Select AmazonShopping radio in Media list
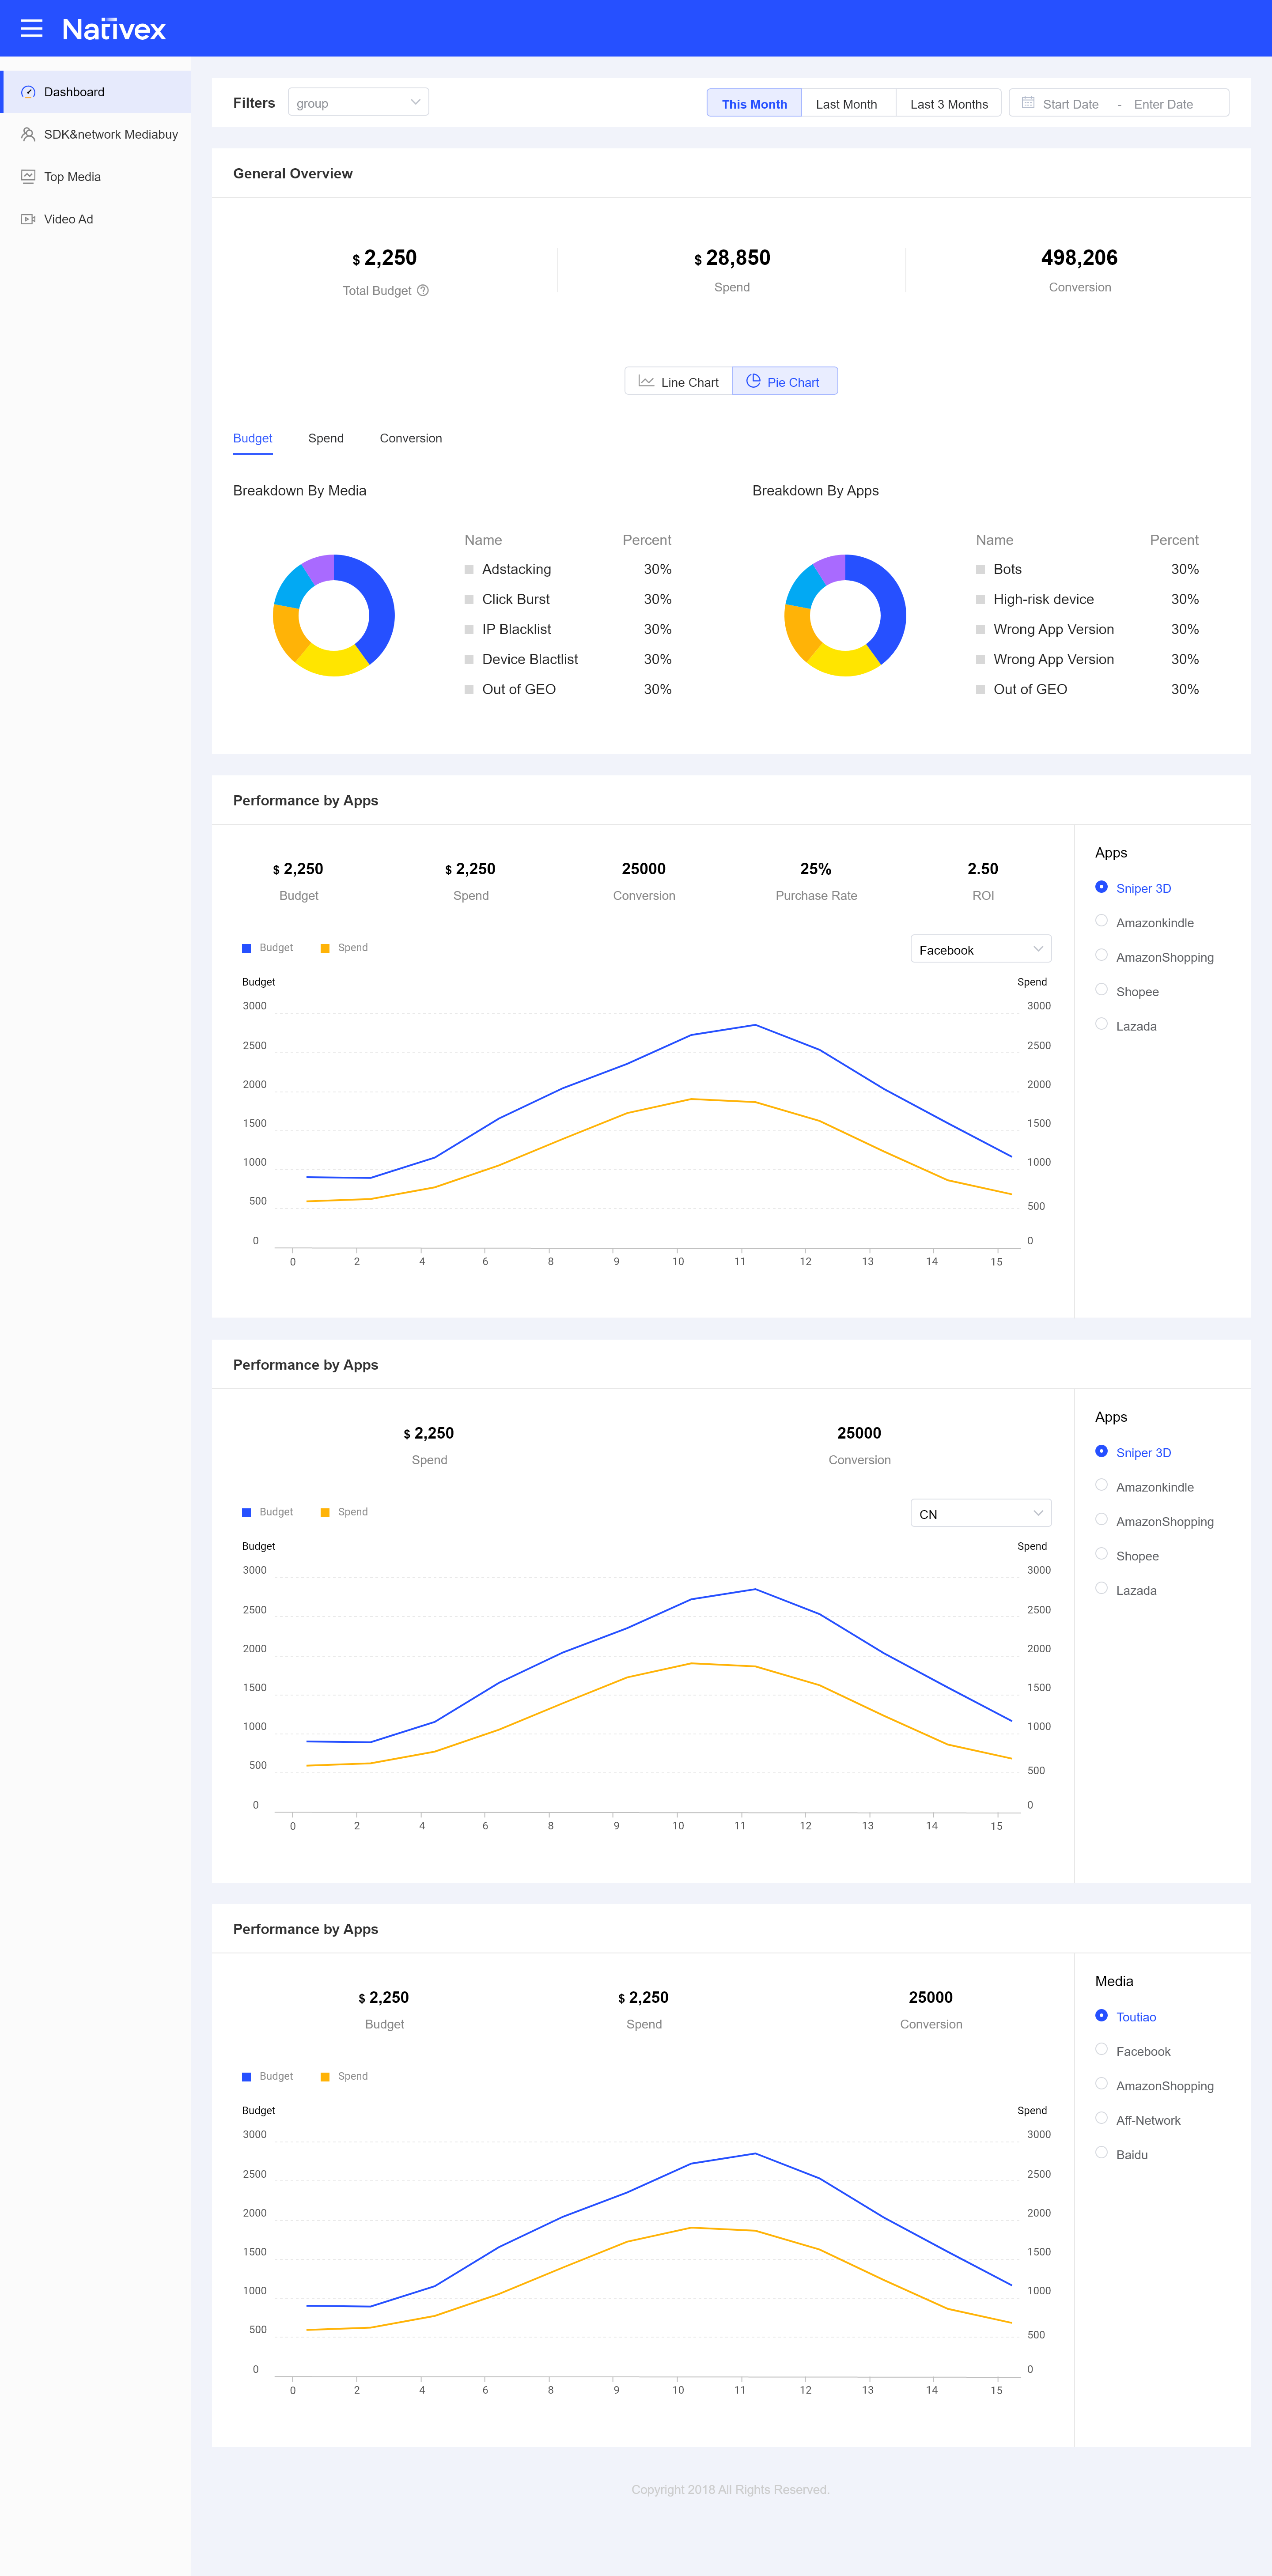This screenshot has width=1272, height=2576. pos(1101,2084)
